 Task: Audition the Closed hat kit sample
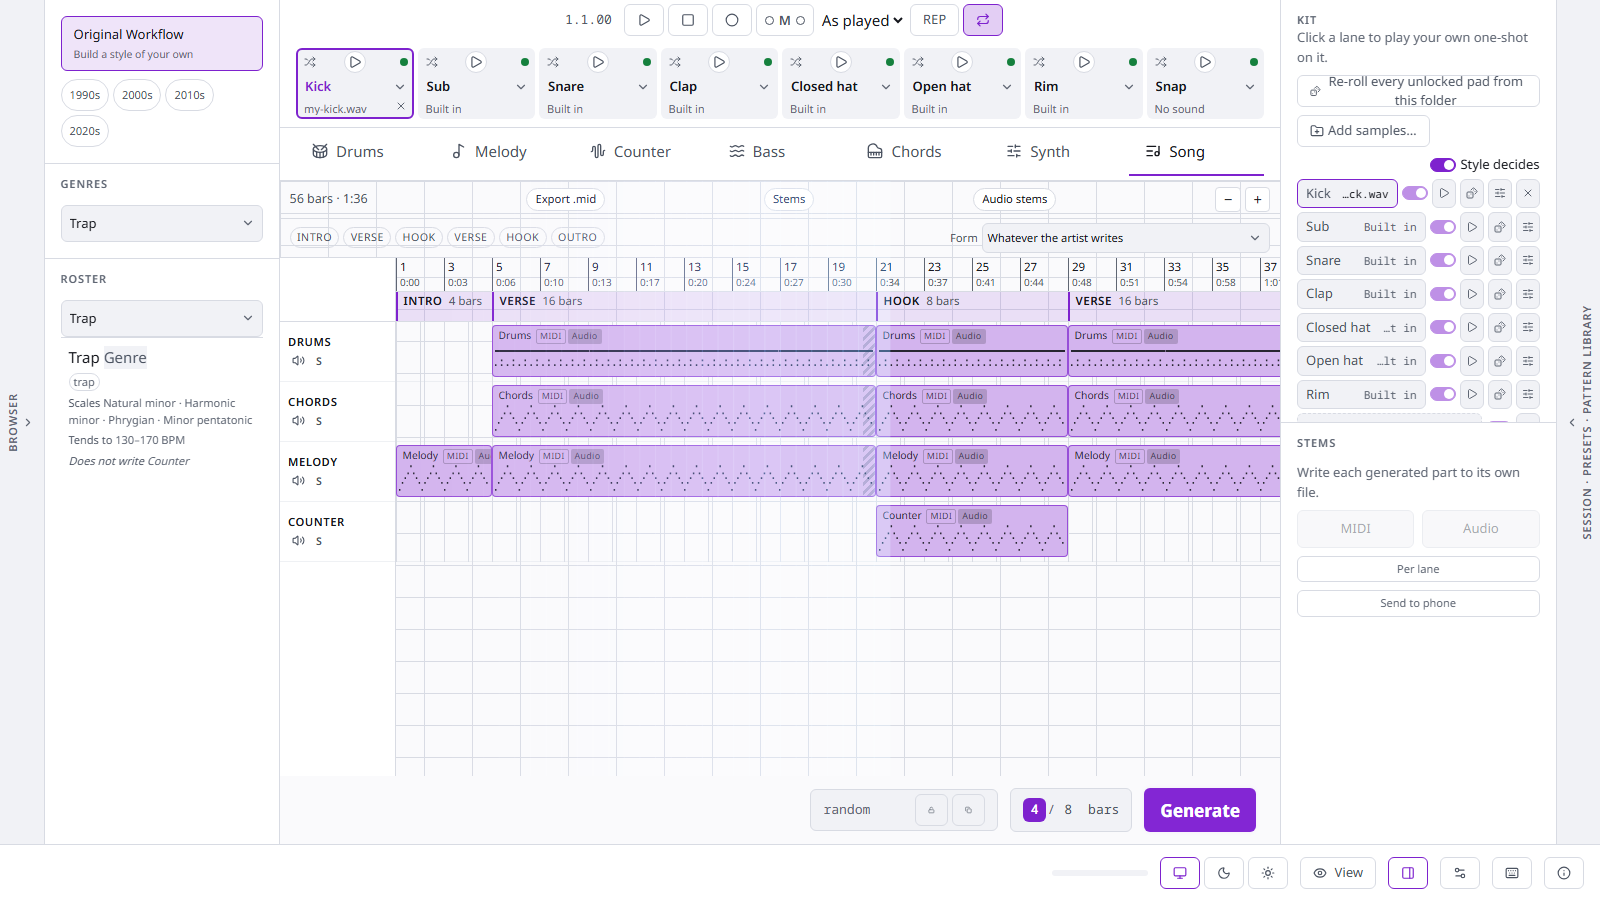(1471, 327)
